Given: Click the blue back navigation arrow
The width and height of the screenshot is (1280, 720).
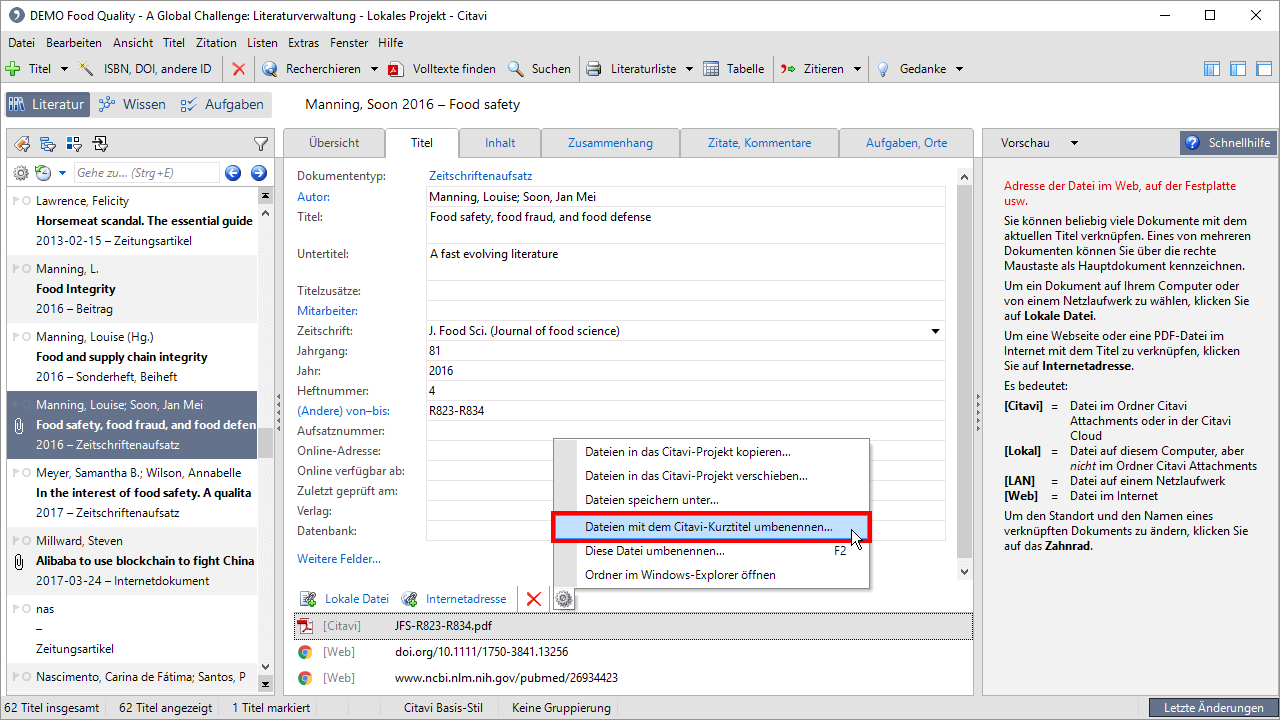Looking at the screenshot, I should pos(233,173).
